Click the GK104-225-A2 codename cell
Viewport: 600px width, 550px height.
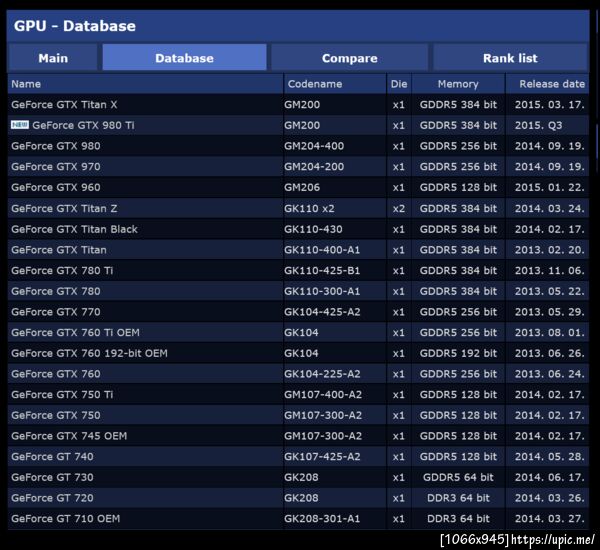(322, 374)
